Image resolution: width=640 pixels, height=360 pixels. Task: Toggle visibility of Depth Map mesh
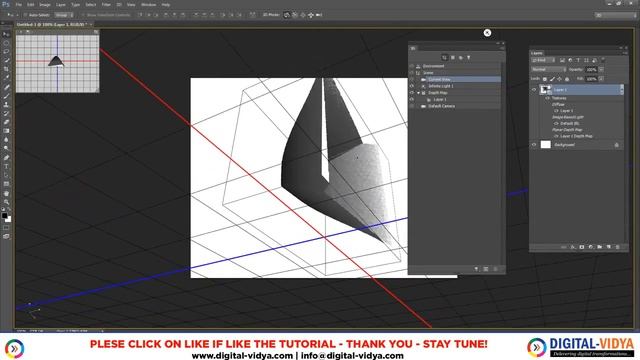412,93
